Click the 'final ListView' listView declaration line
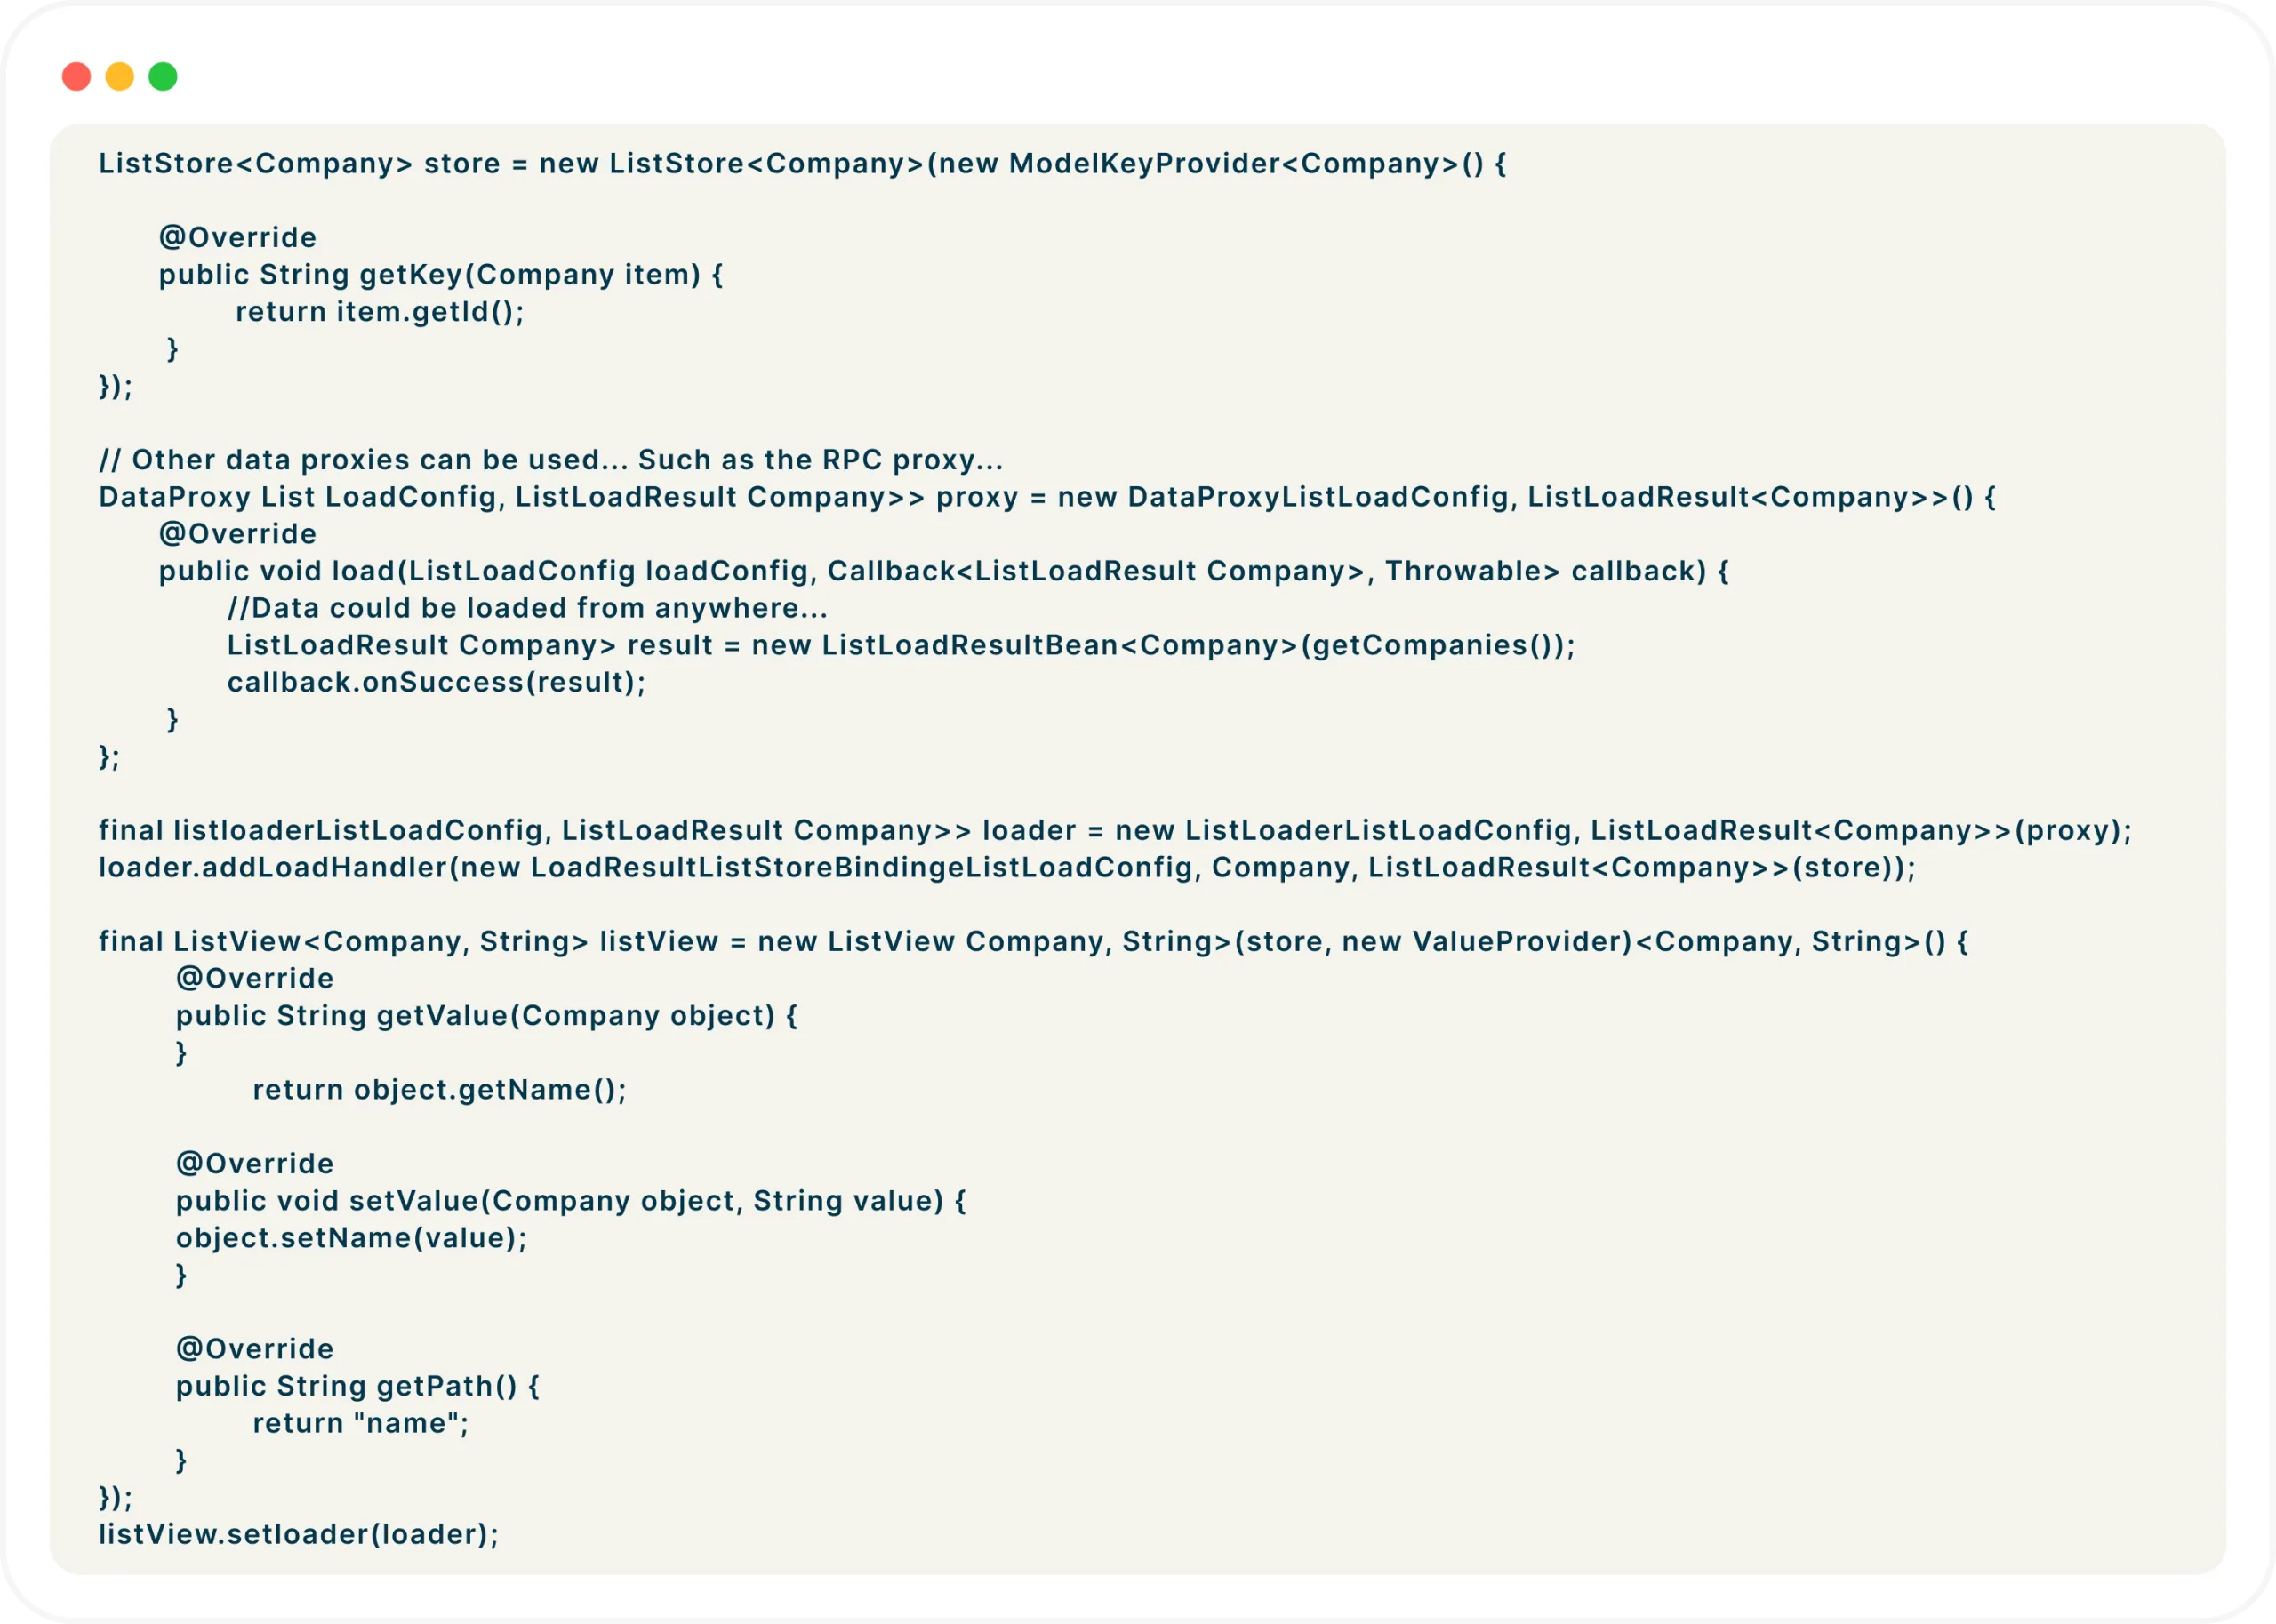Viewport: 2276px width, 1624px height. click(1032, 941)
